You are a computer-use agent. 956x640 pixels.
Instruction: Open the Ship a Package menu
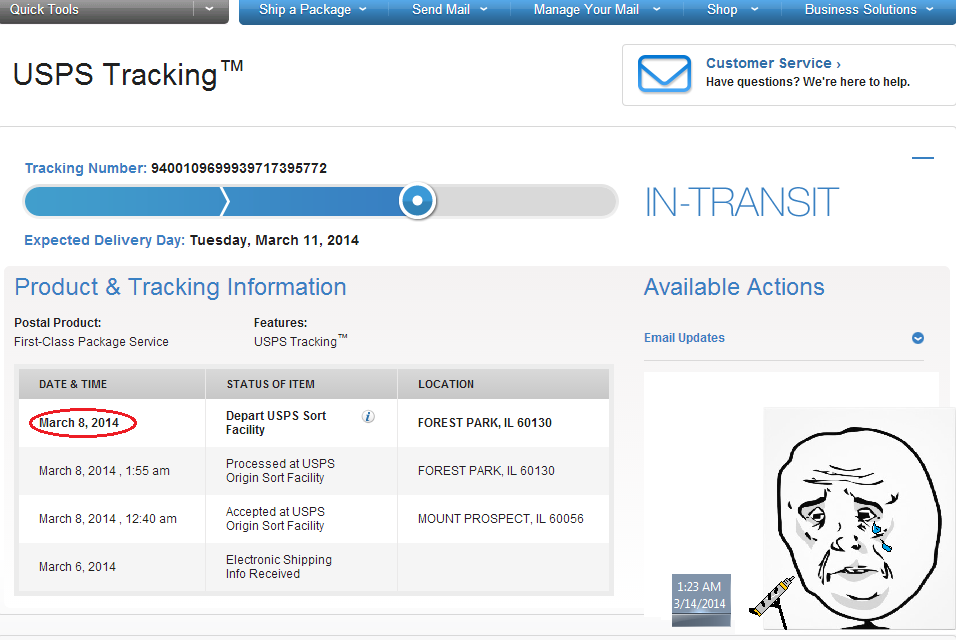coord(313,10)
